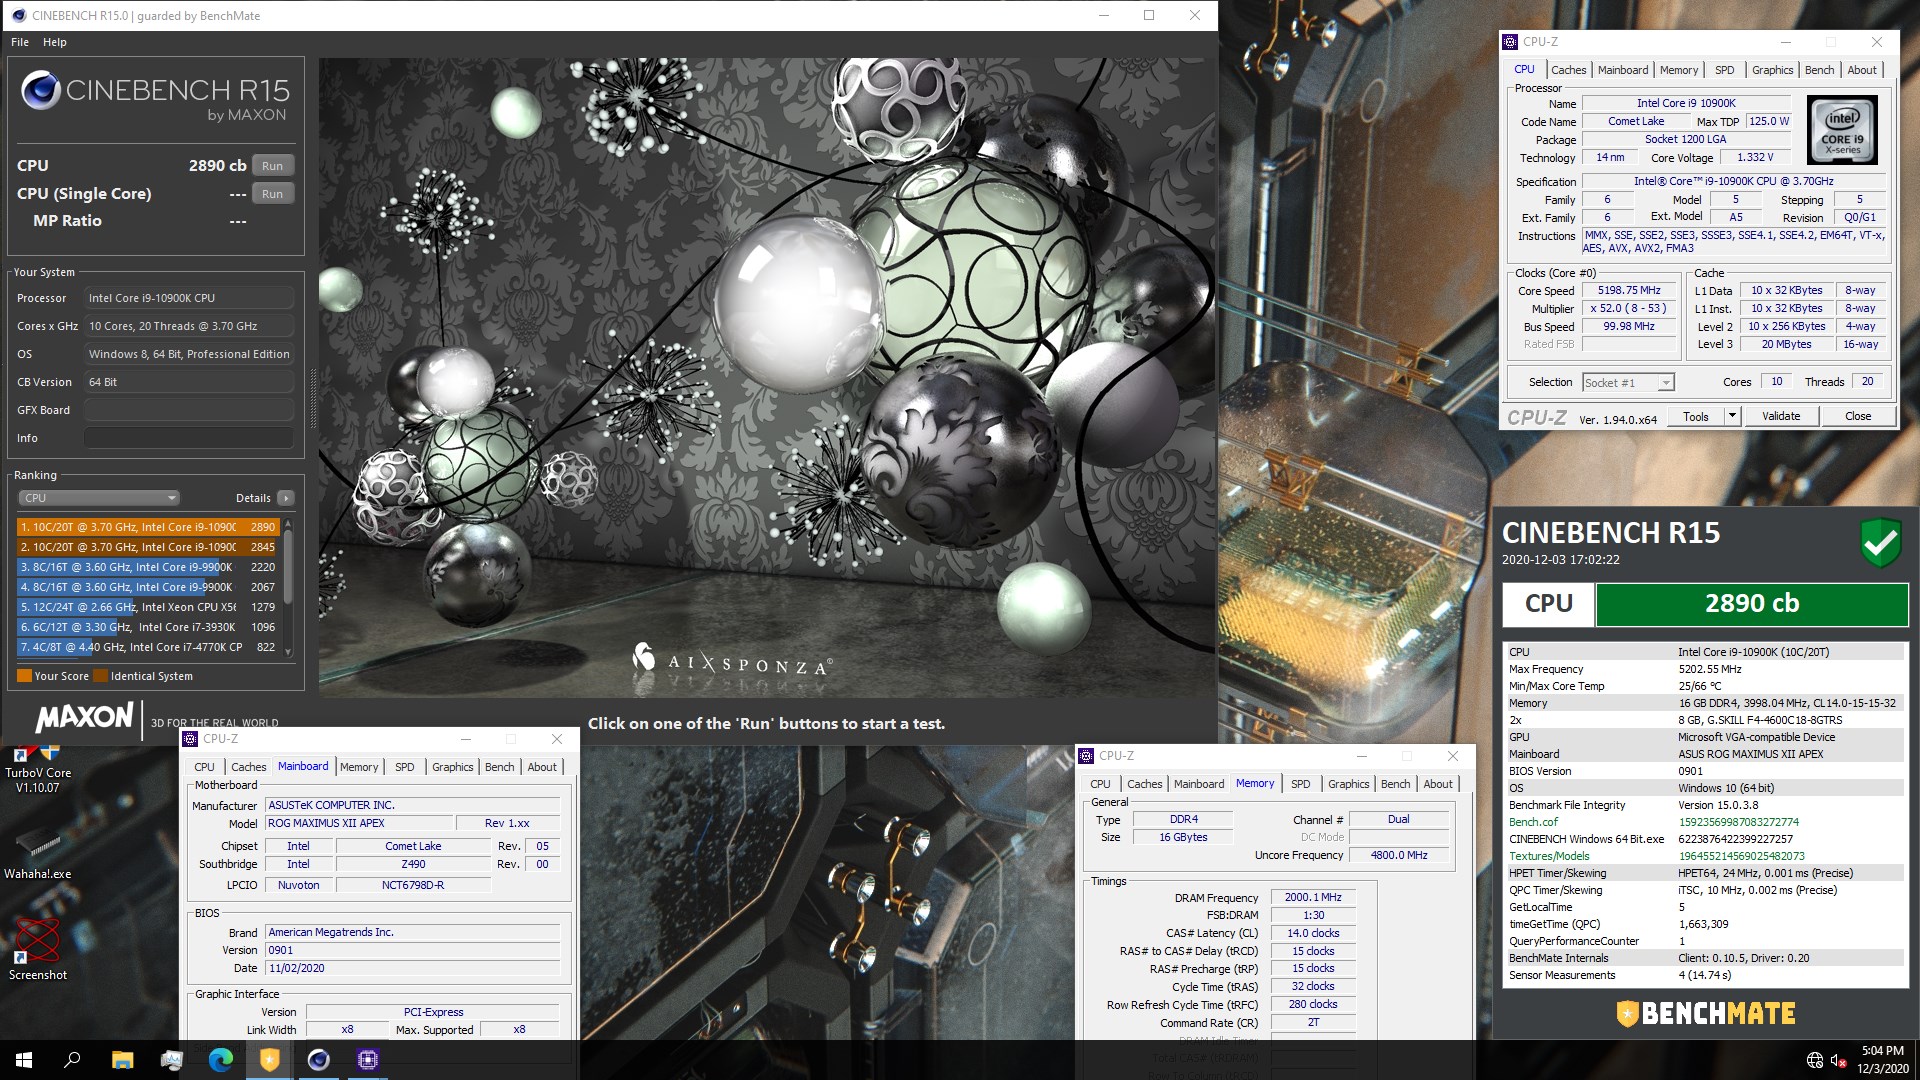Click the Ranking list scrollbar
The width and height of the screenshot is (1920, 1080).
[288, 587]
